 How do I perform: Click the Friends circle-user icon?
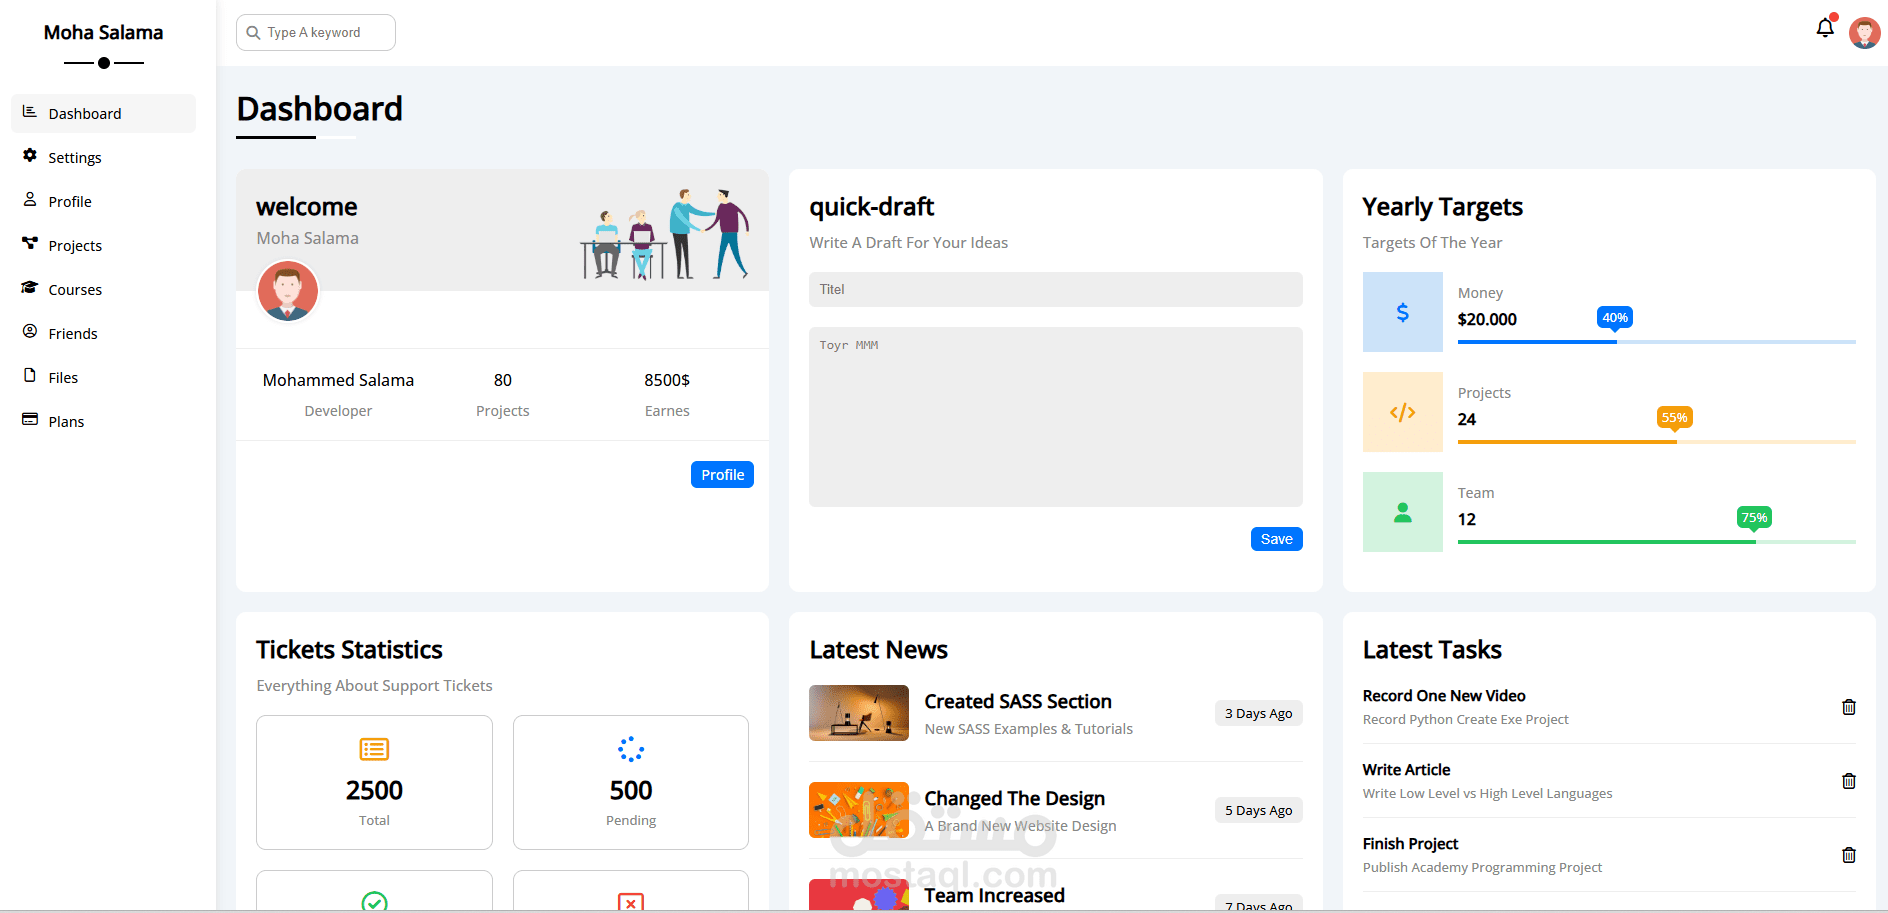pos(30,332)
